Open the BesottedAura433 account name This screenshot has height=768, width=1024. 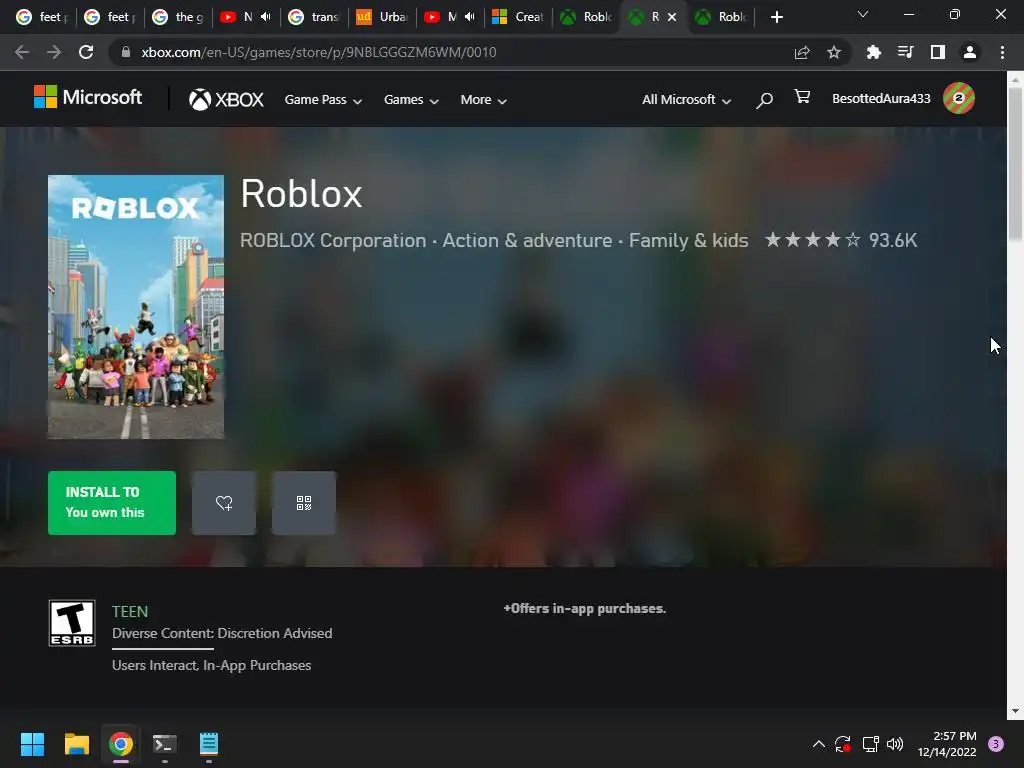tap(881, 99)
